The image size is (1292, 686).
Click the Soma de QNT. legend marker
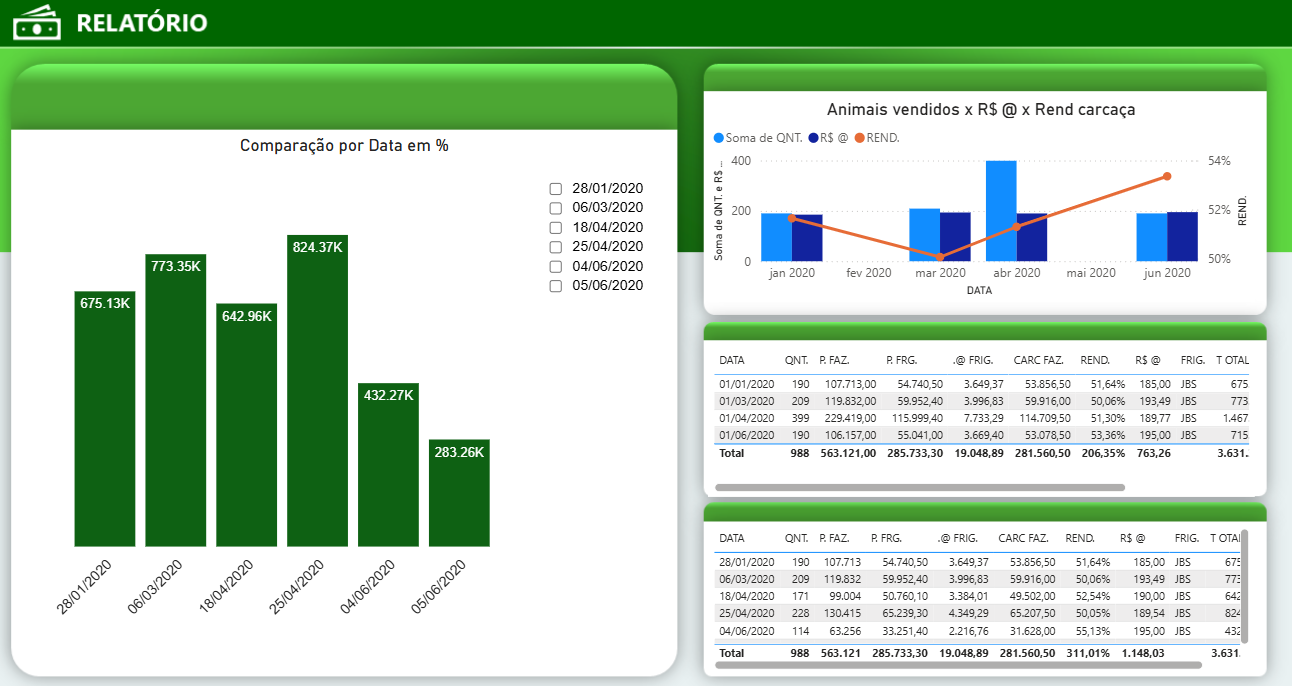(x=719, y=138)
